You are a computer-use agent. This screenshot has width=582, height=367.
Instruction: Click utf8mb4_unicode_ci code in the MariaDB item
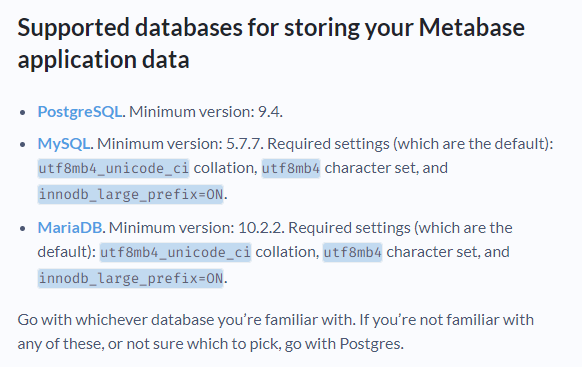tap(176, 252)
